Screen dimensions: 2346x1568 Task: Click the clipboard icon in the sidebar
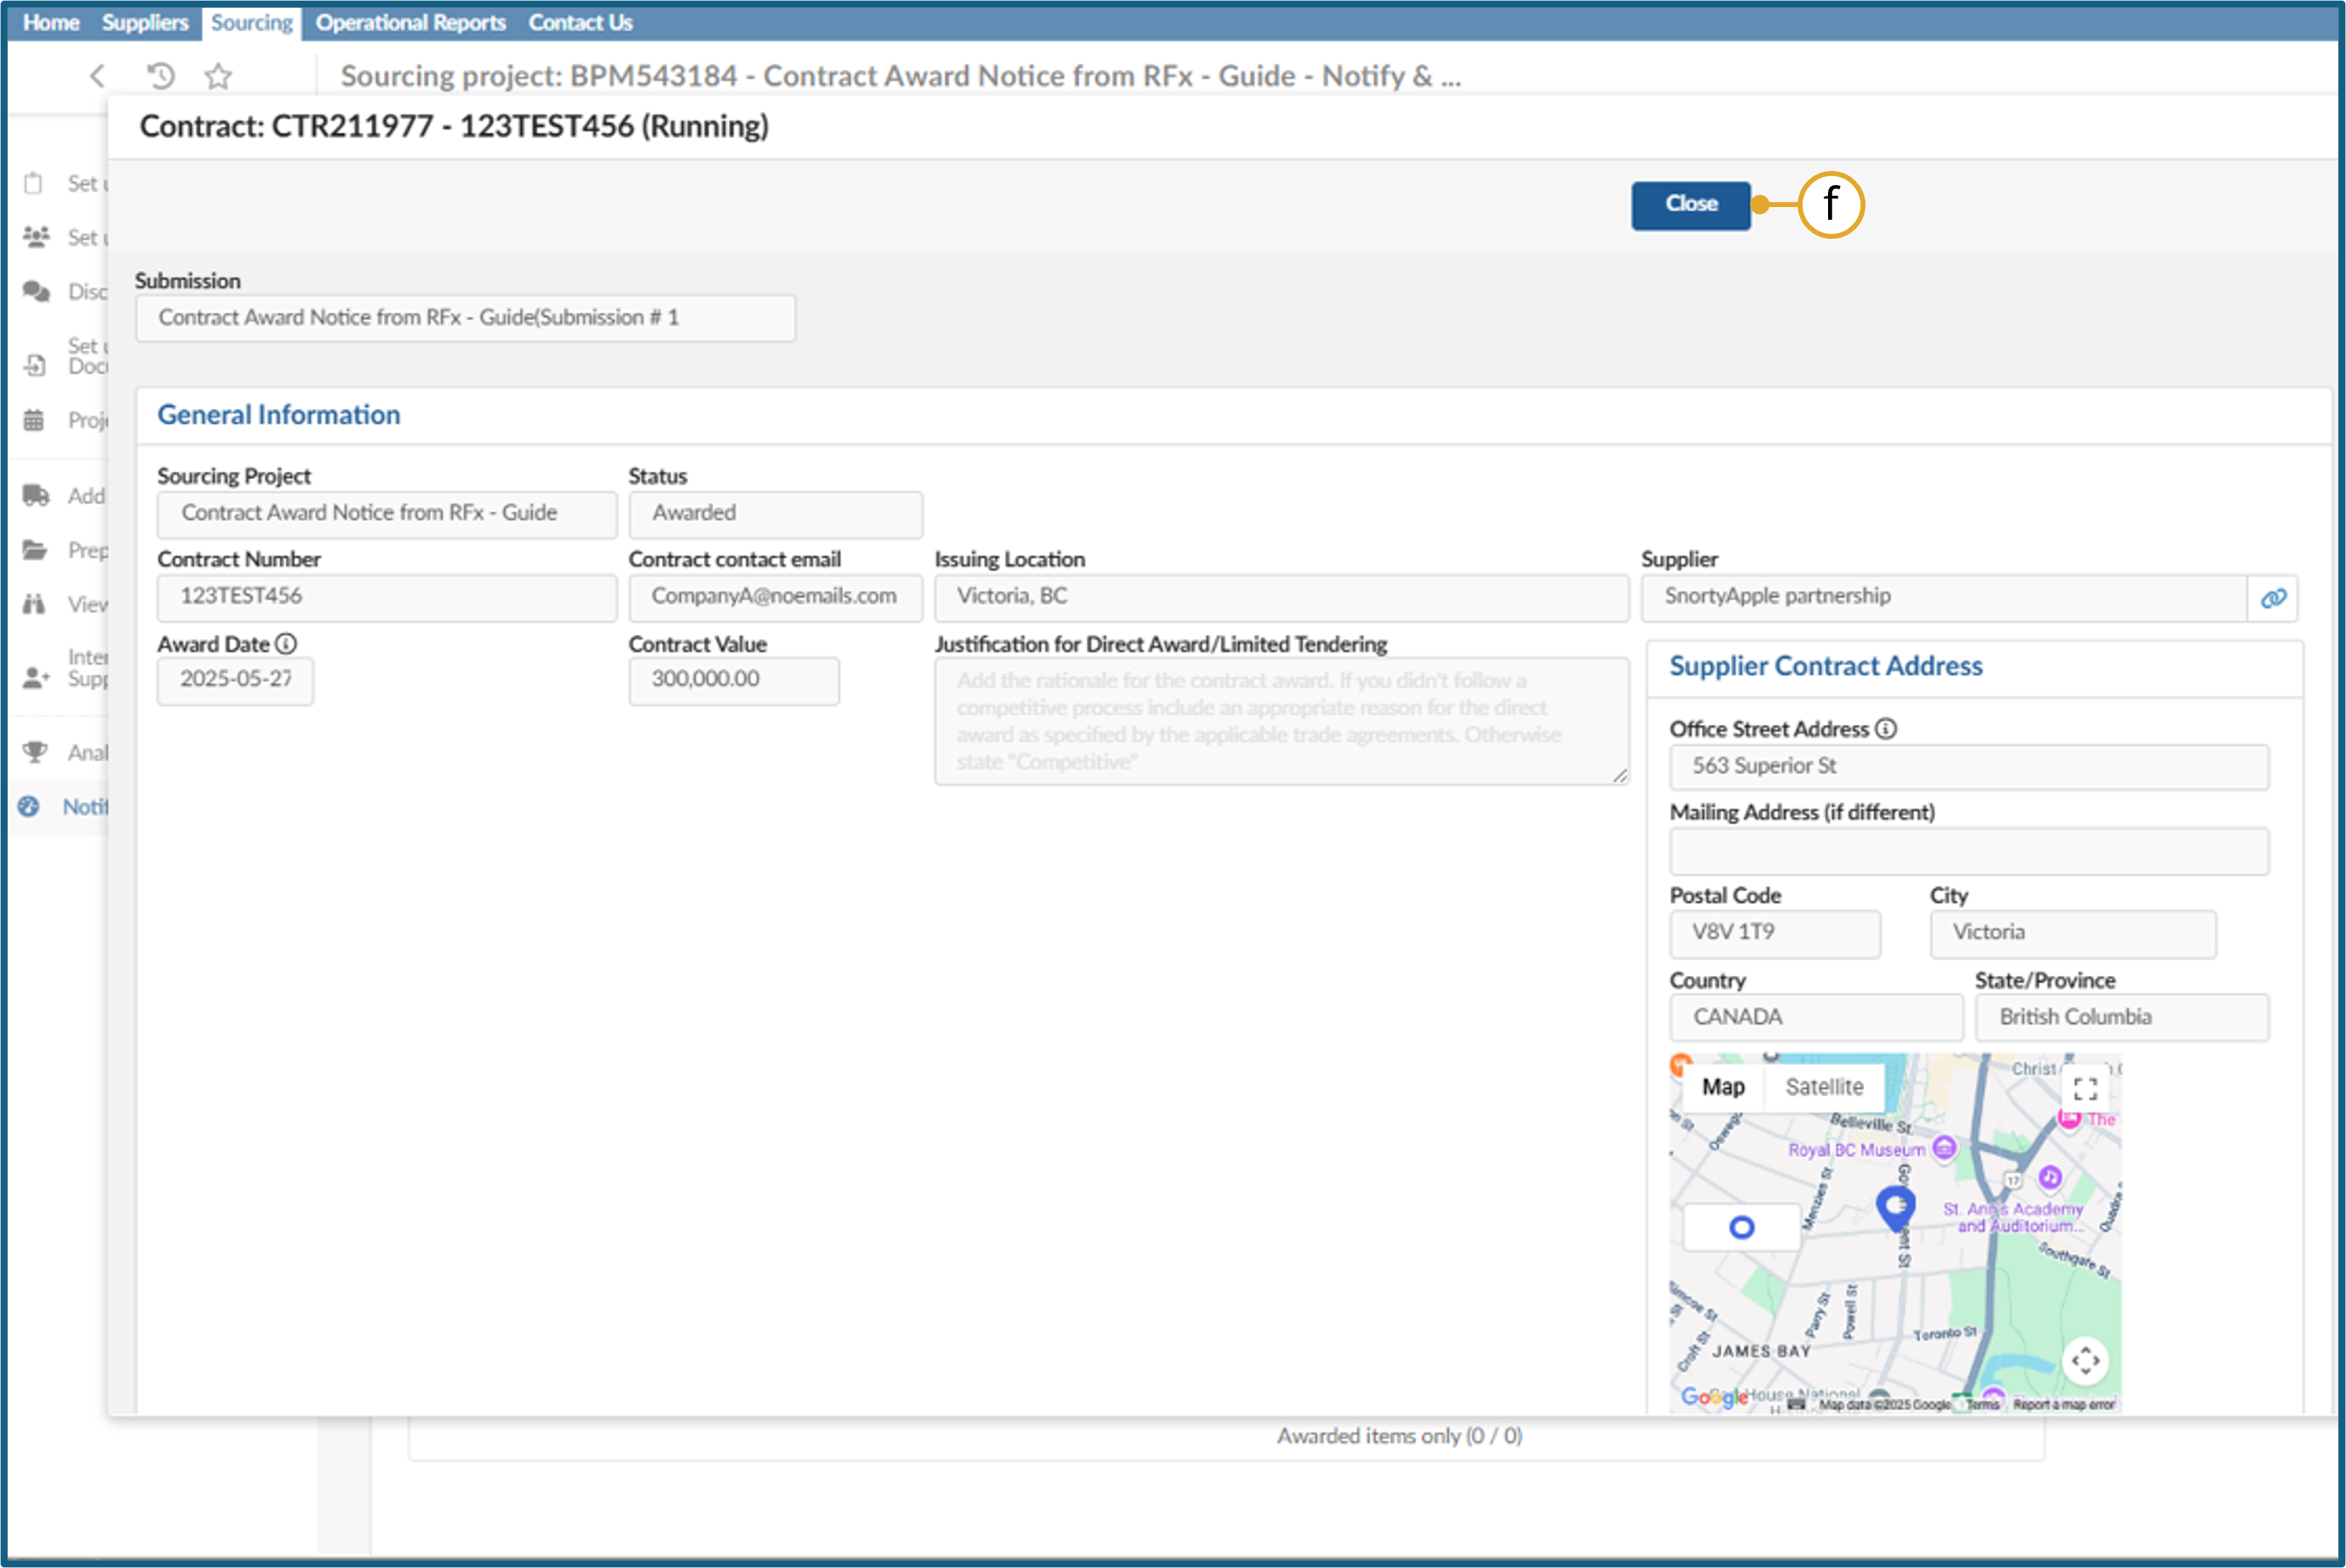[34, 183]
